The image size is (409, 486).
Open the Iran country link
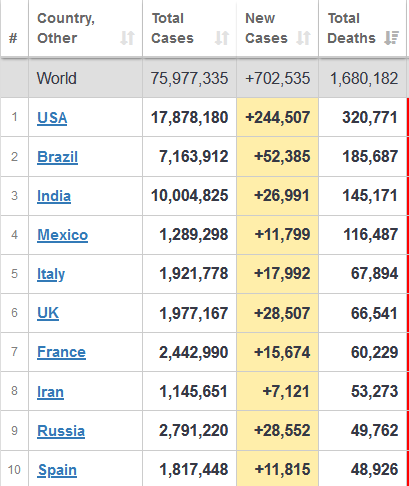50,392
